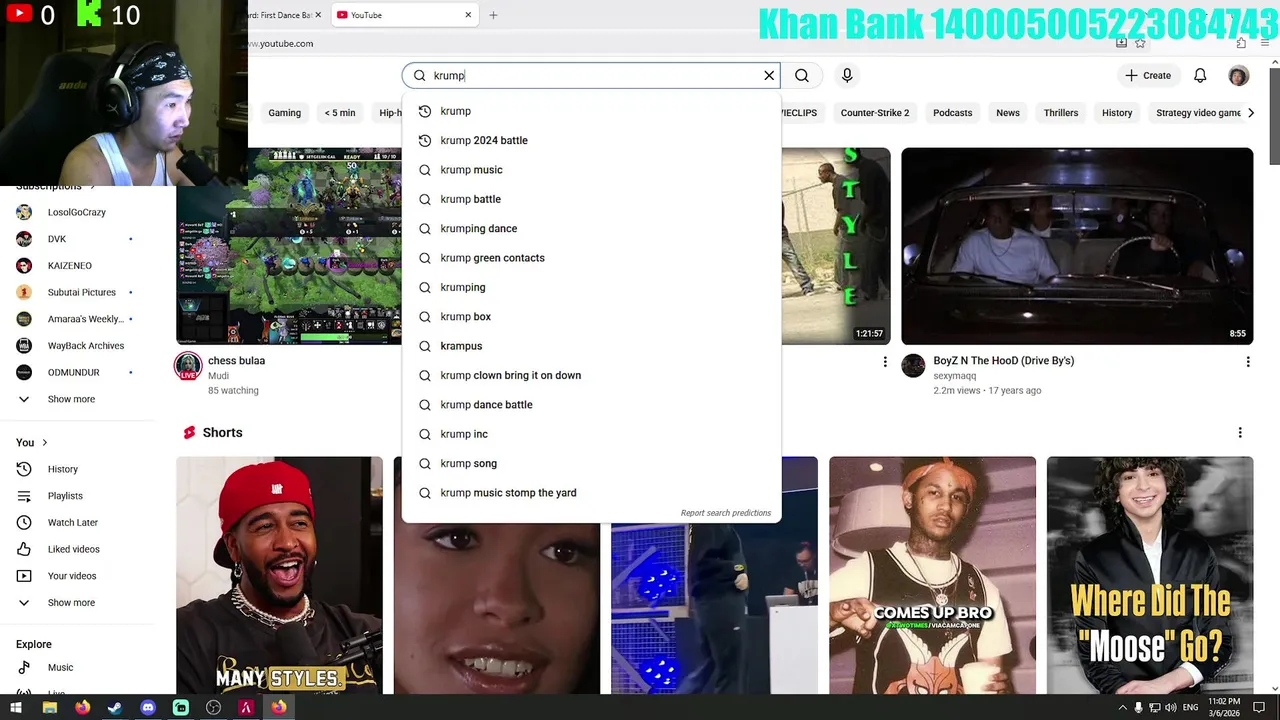Select 'krump song' suggestion
This screenshot has width=1280, height=720.
pyautogui.click(x=590, y=463)
